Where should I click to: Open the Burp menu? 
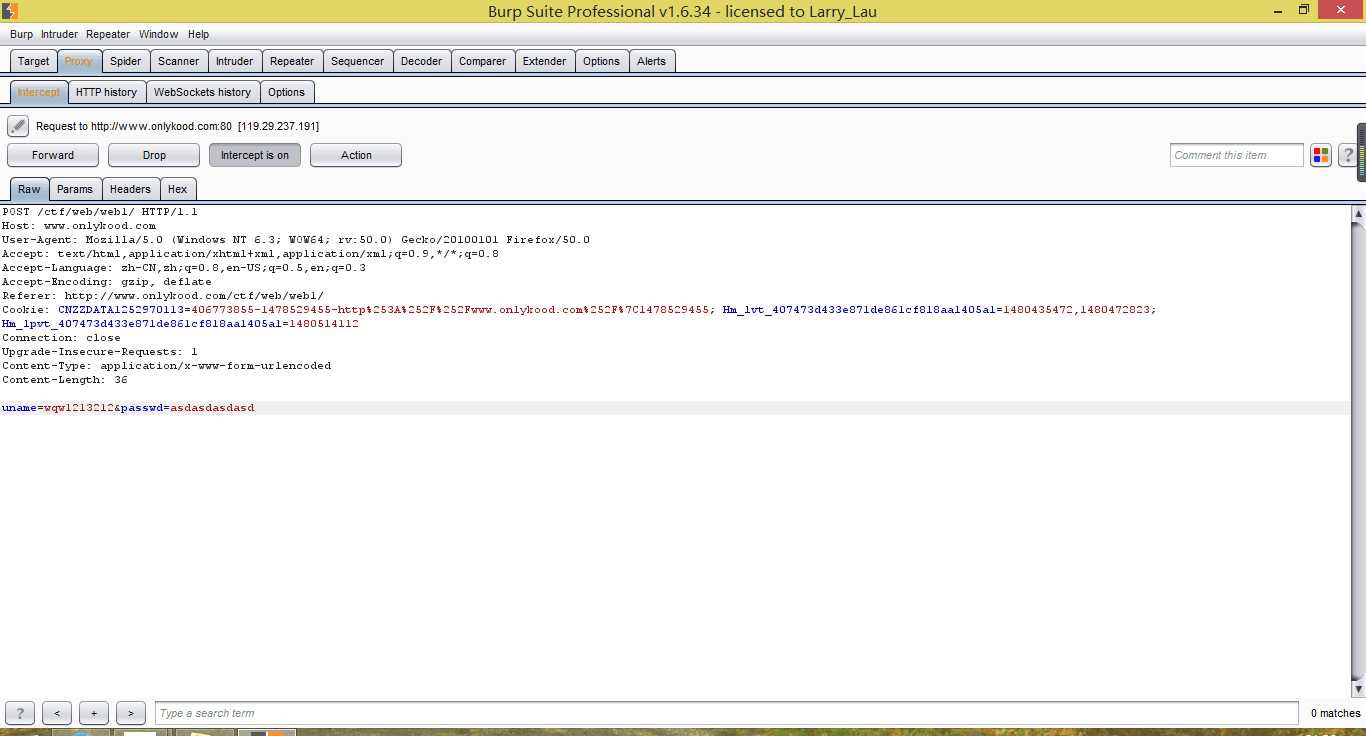click(x=21, y=34)
